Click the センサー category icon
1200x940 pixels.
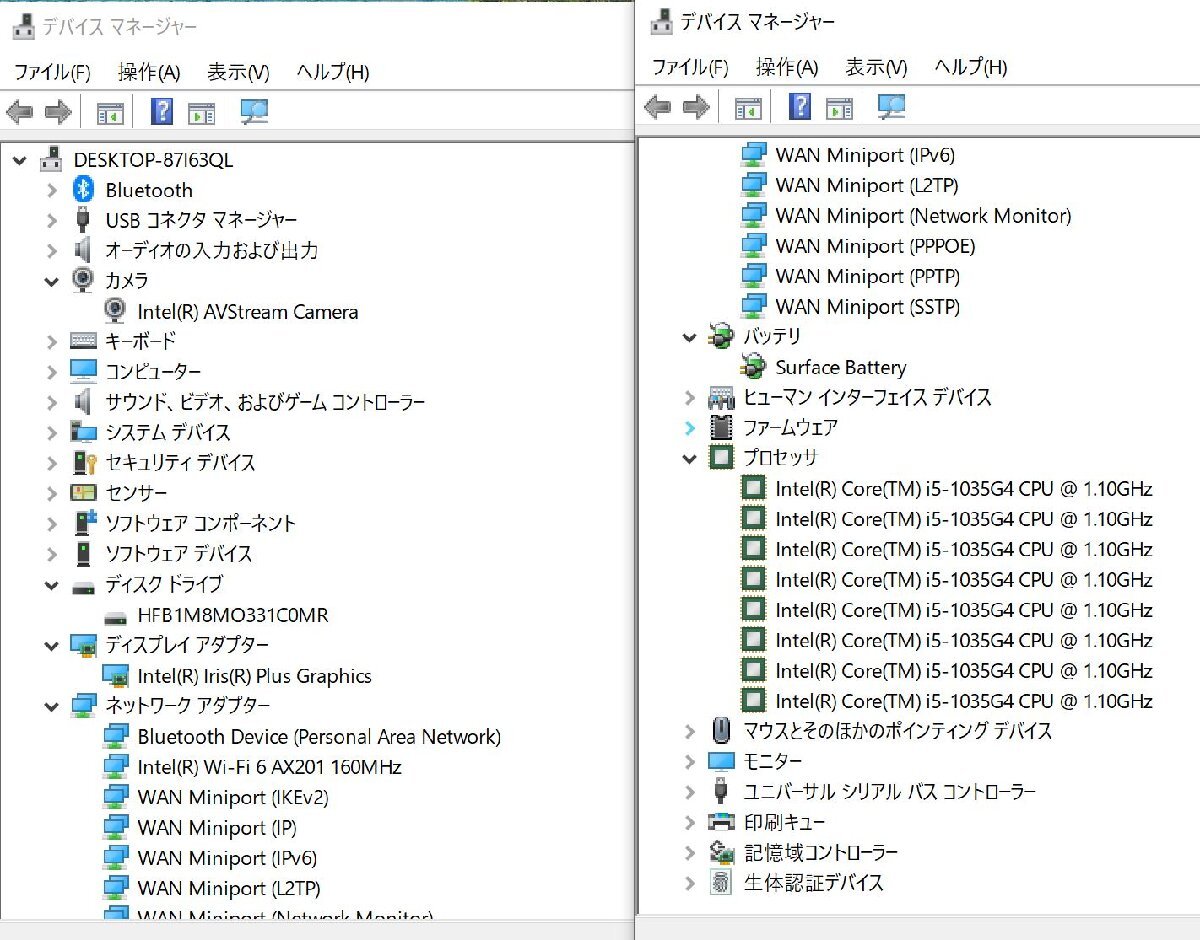[x=84, y=493]
